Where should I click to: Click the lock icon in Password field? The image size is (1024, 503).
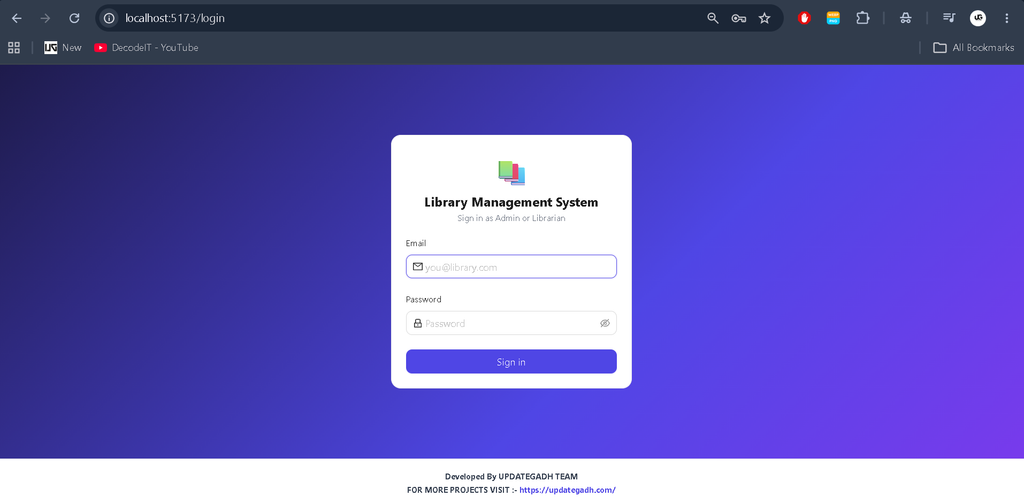tap(418, 323)
